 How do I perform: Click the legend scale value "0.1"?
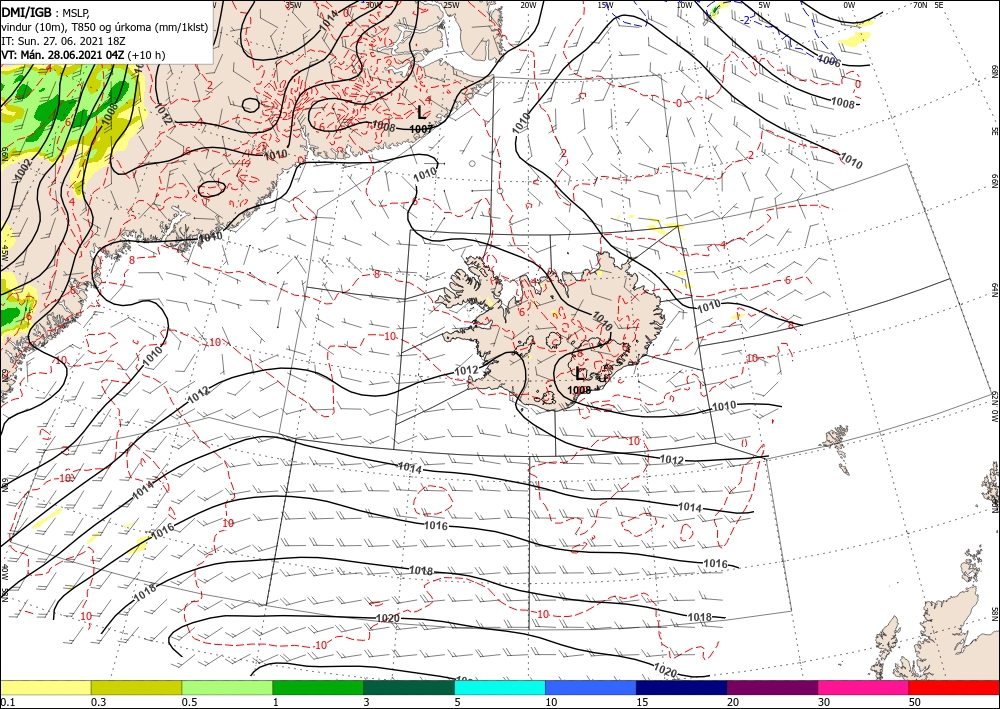pyautogui.click(x=7, y=702)
